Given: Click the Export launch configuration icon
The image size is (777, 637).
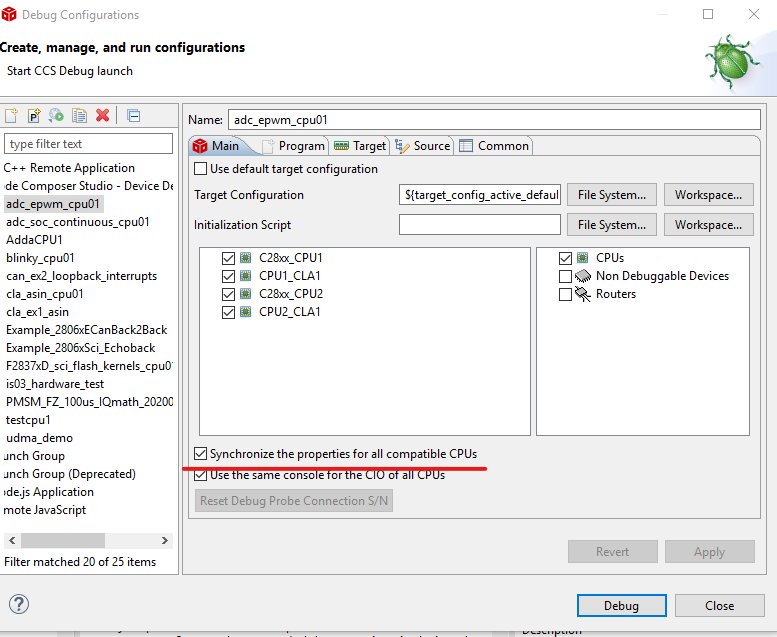Looking at the screenshot, I should [56, 116].
